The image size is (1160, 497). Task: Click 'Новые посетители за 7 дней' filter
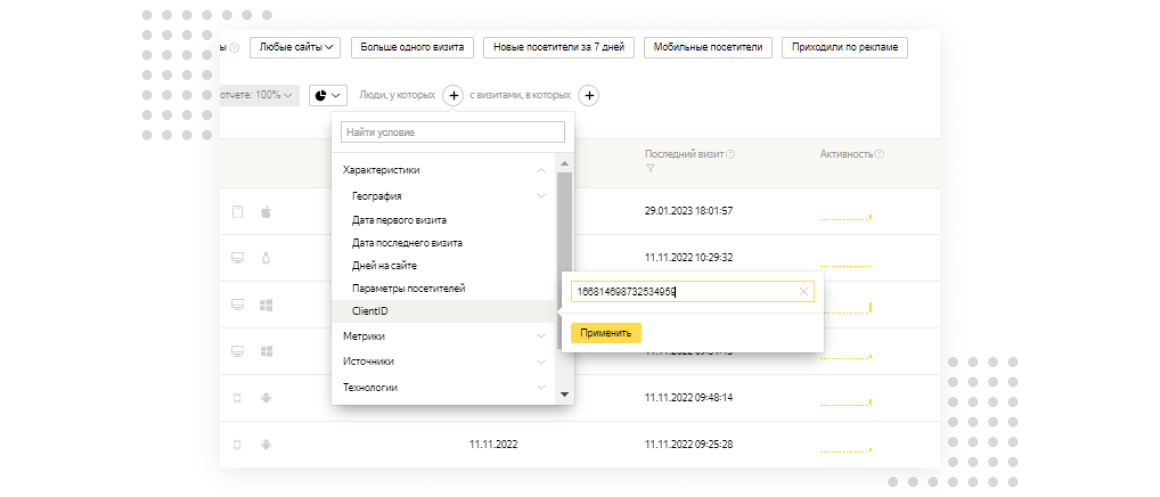tap(558, 47)
